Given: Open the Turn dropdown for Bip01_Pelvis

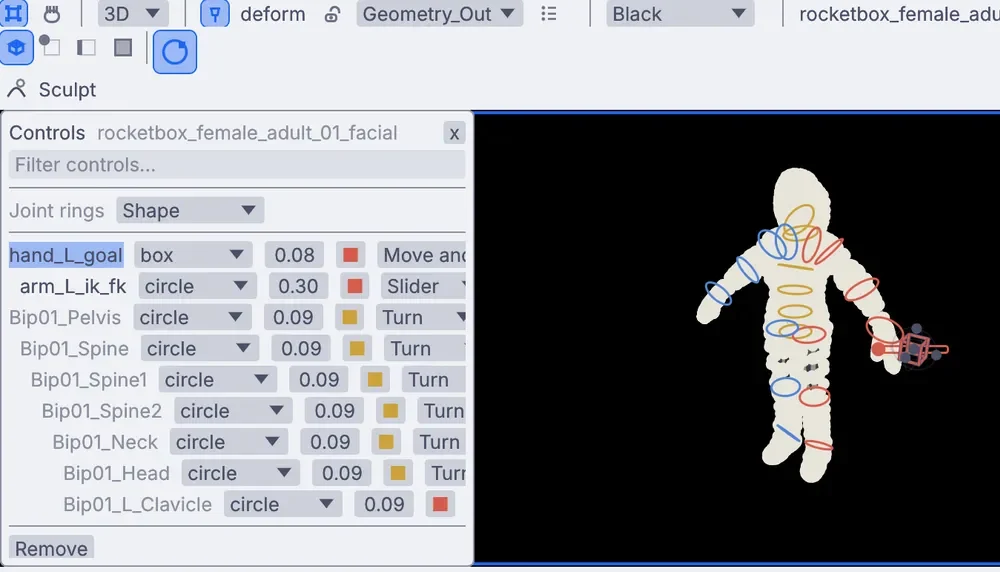Looking at the screenshot, I should pyautogui.click(x=421, y=318).
